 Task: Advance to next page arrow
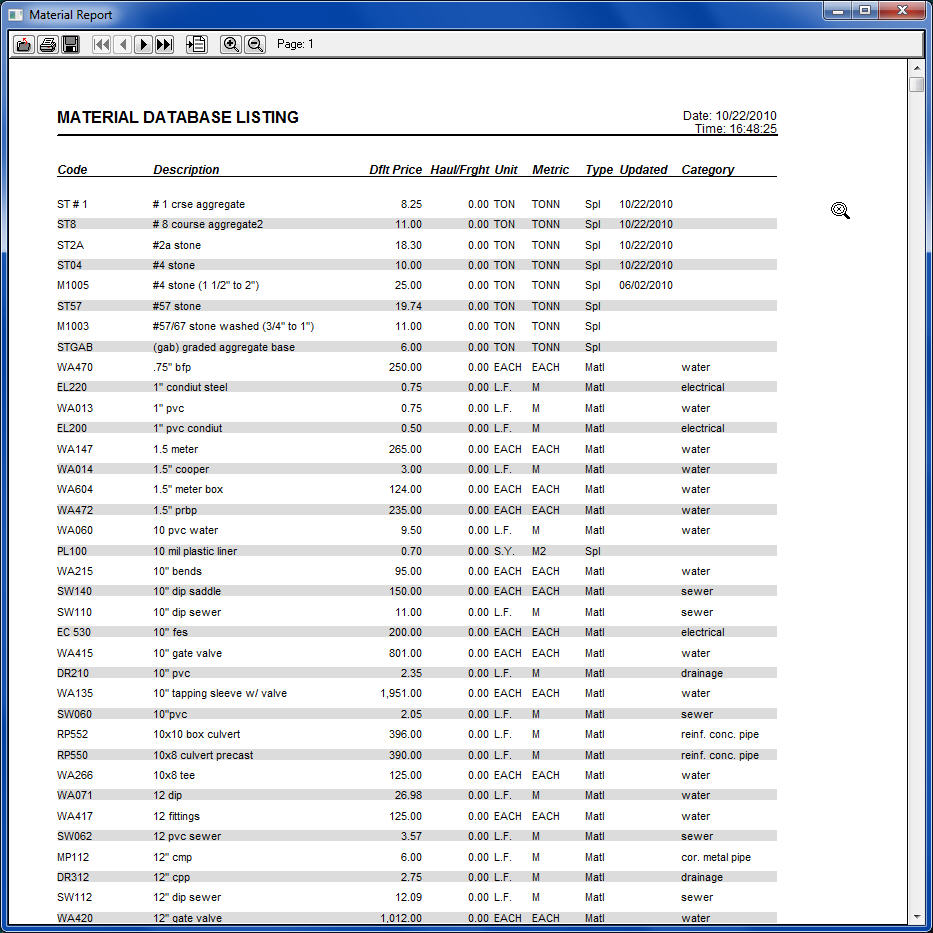(143, 45)
